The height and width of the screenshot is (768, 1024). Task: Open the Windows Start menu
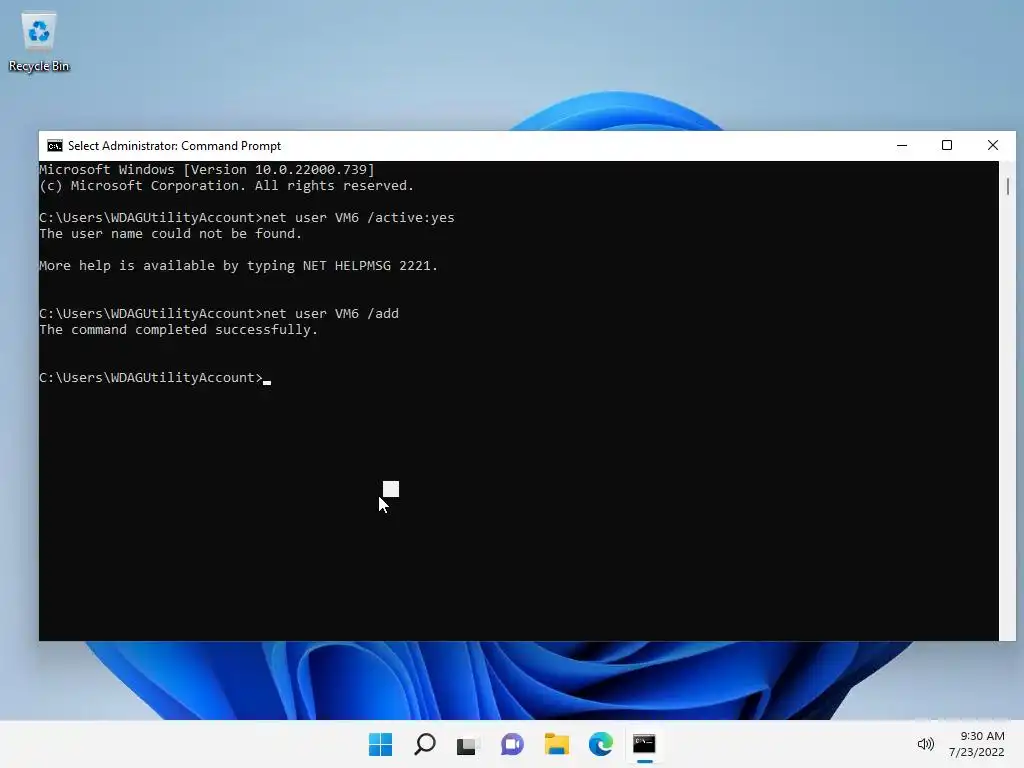380,744
